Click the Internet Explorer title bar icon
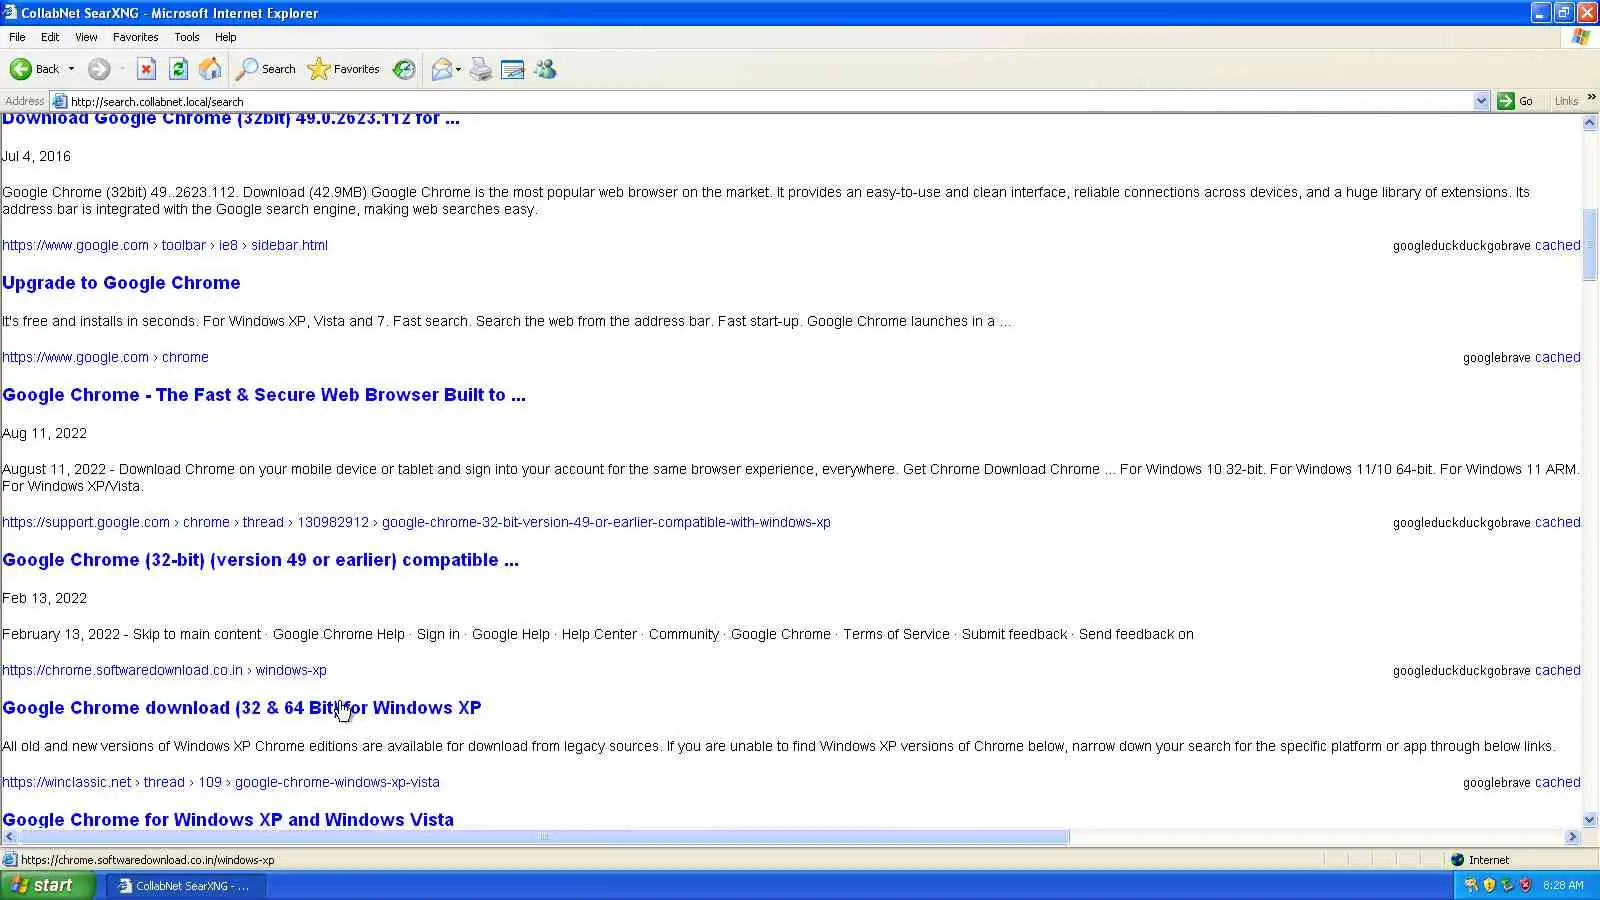The image size is (1600, 900). [10, 13]
